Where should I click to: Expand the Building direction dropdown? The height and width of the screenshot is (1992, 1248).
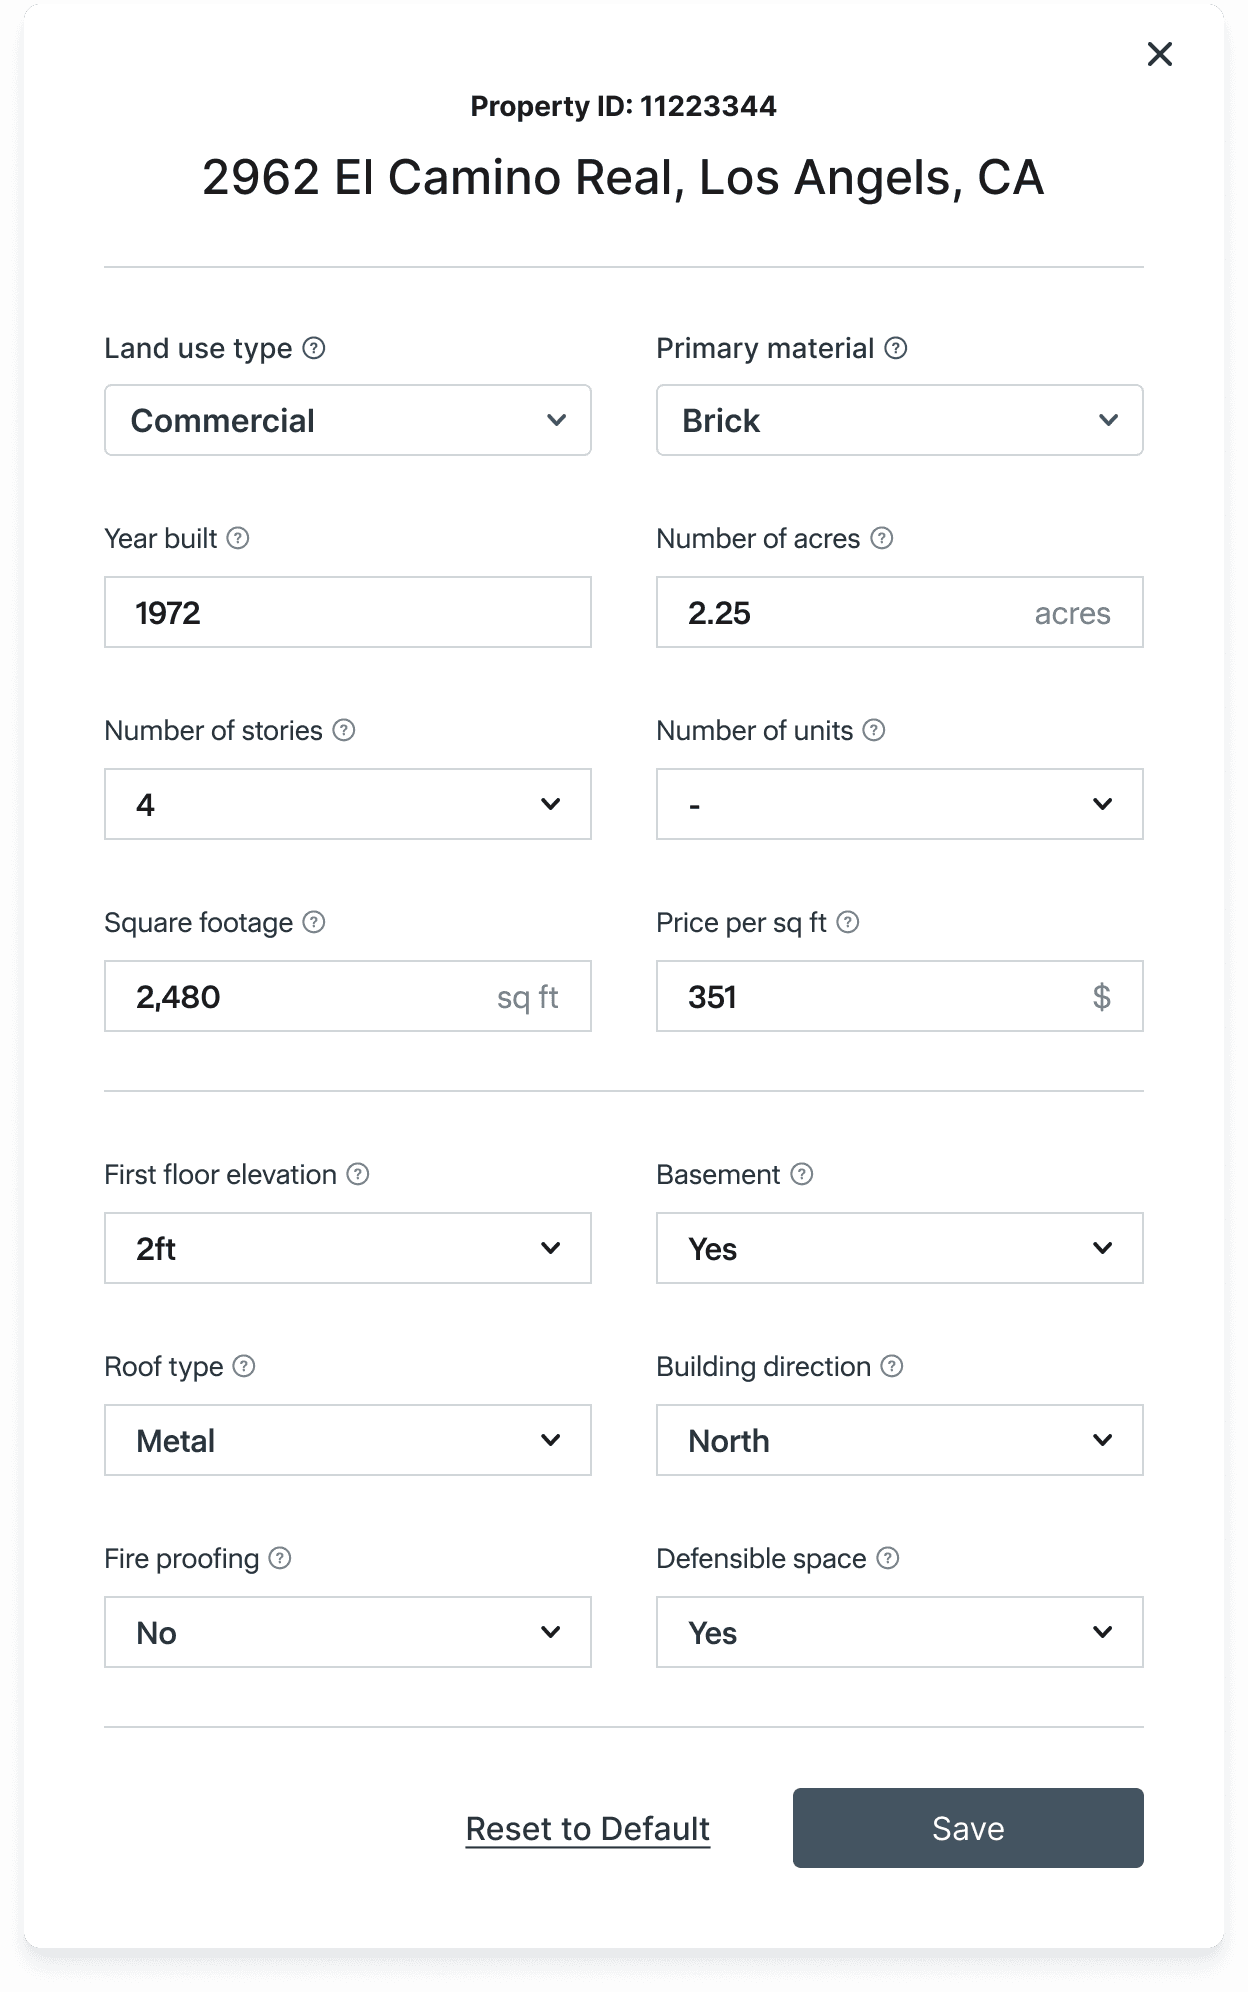(899, 1440)
